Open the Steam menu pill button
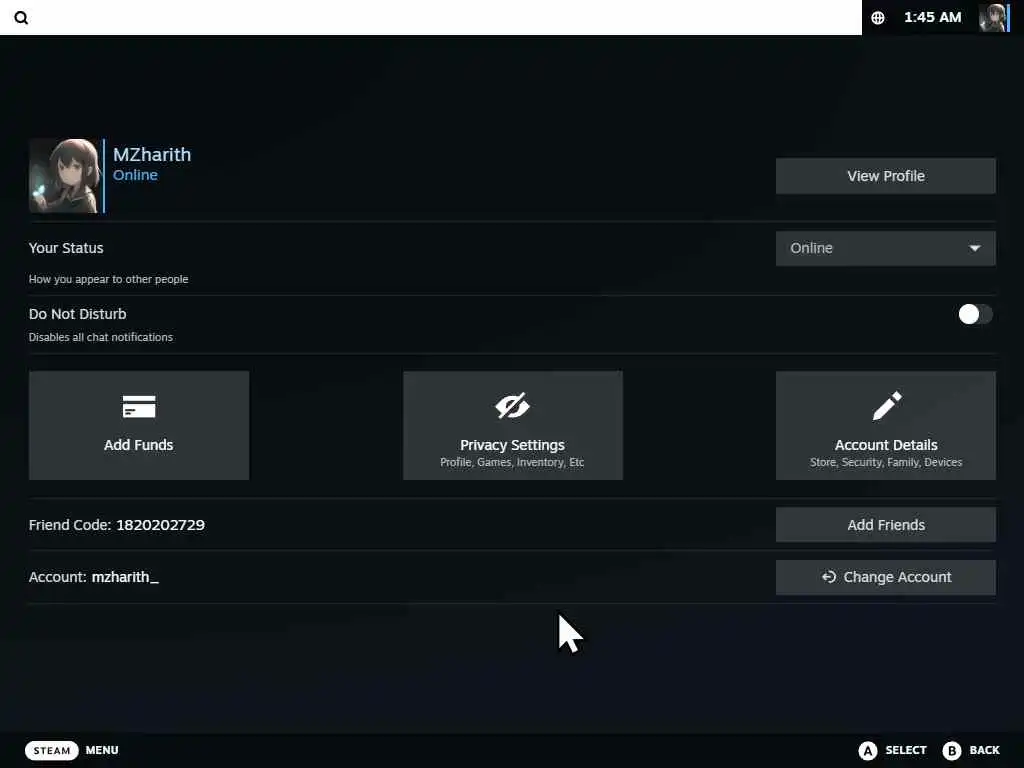Screen dimensions: 1024x768 pyautogui.click(x=52, y=750)
